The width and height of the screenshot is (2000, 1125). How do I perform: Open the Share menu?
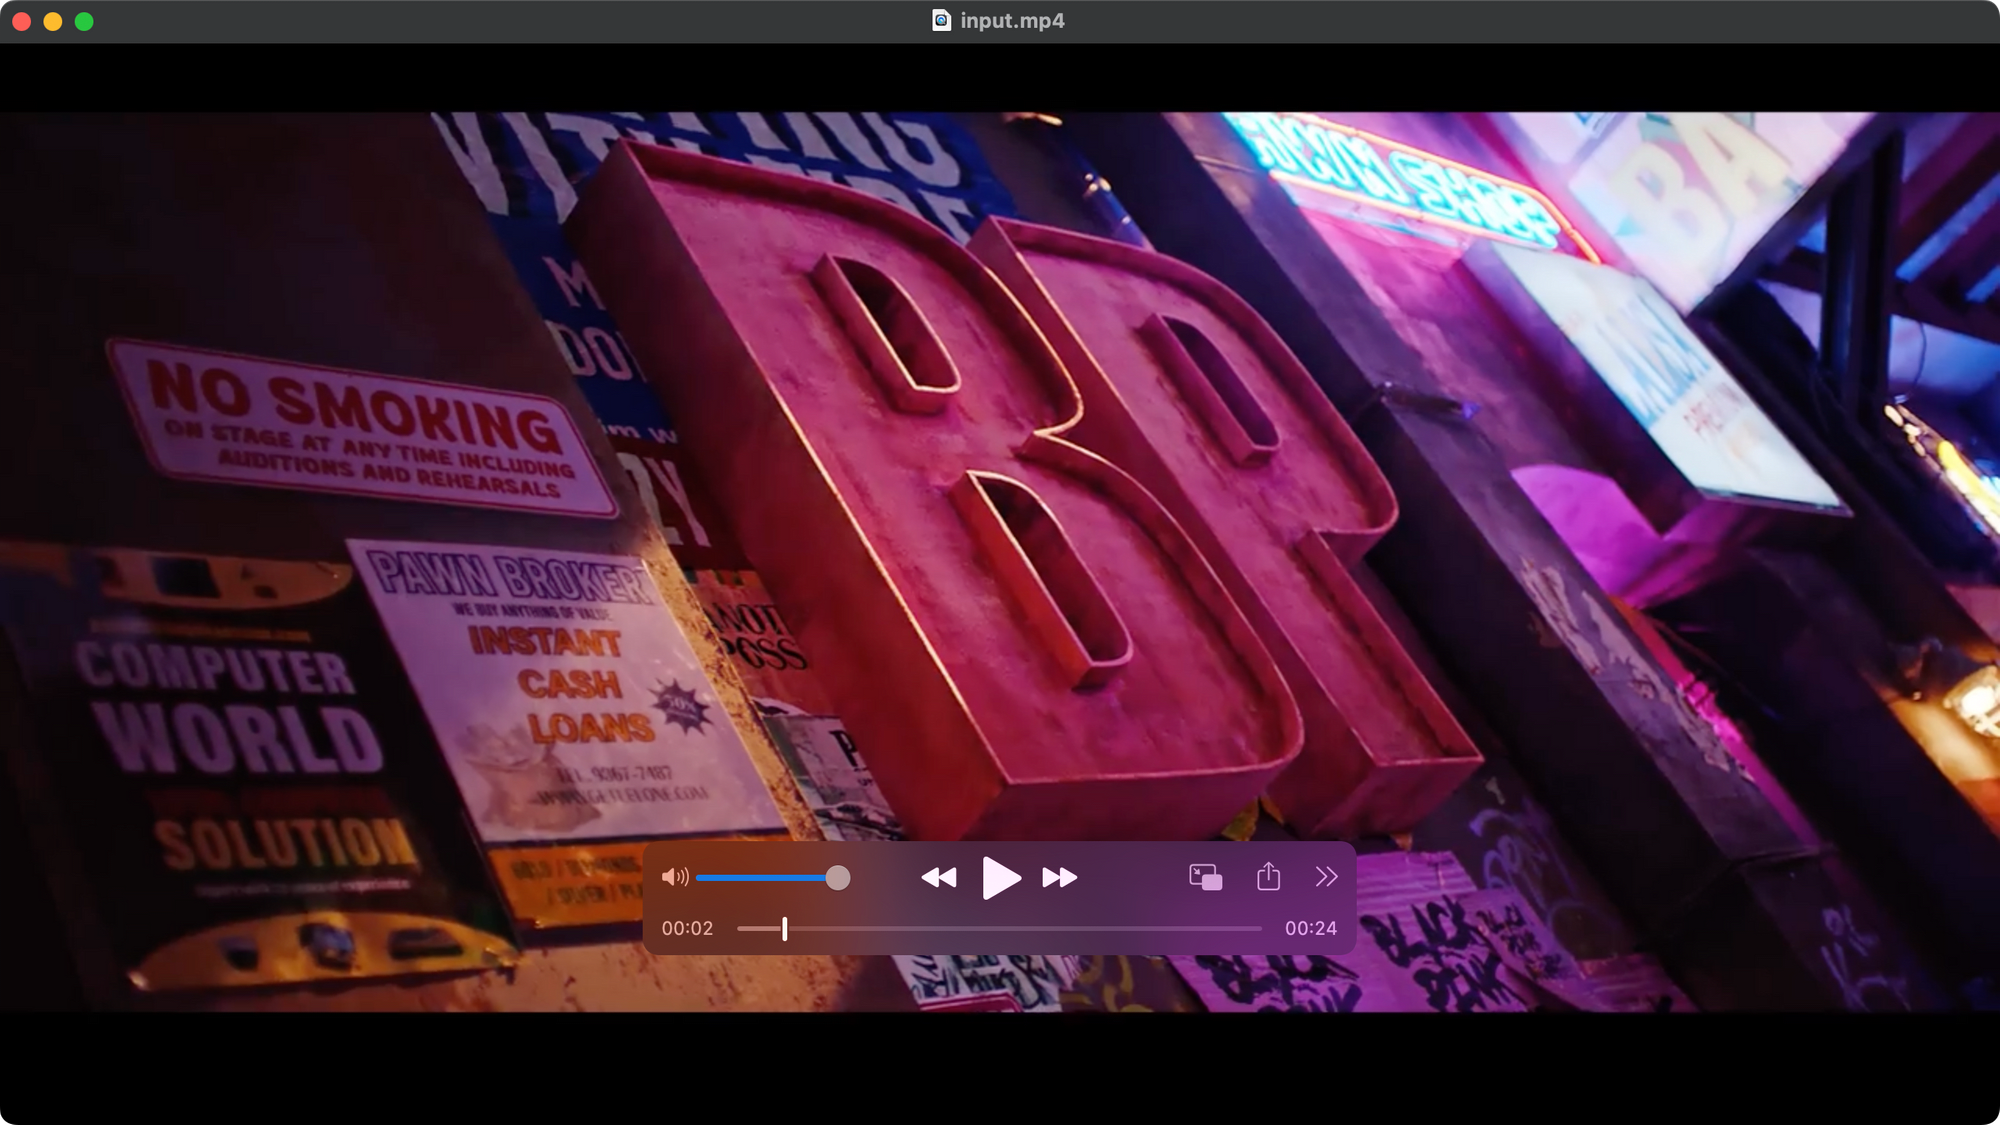coord(1269,877)
